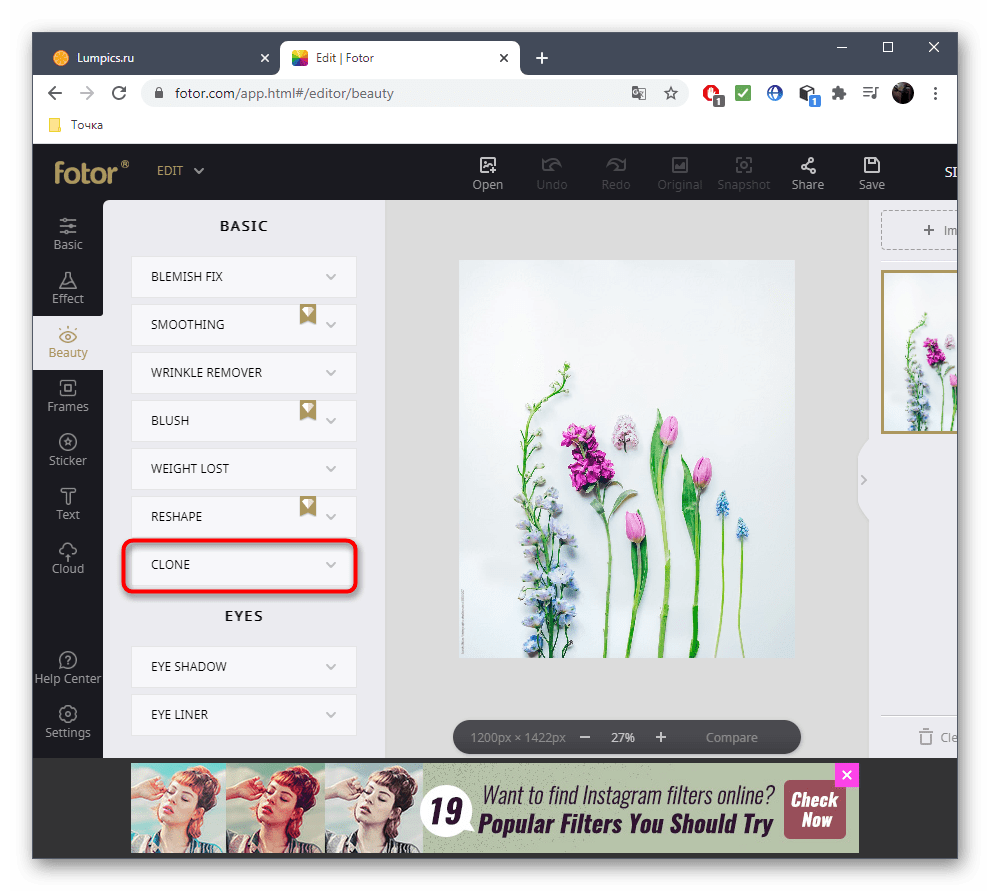Expand the BLEMISH FIX section
Screen dimensions: 990x891
coord(243,277)
